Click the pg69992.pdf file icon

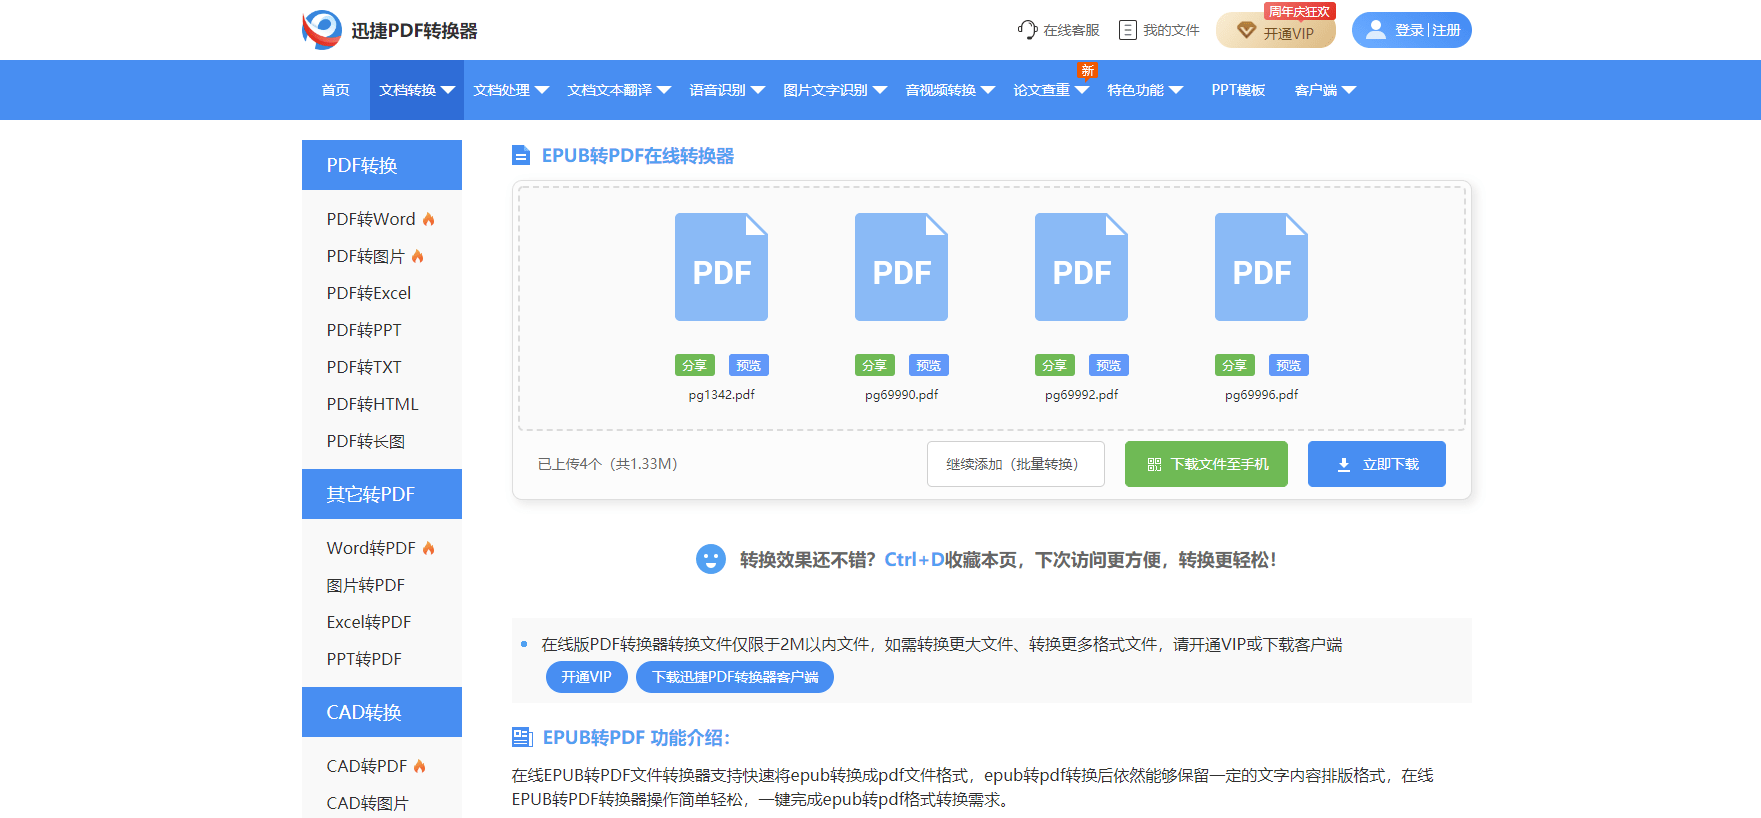[1081, 267]
